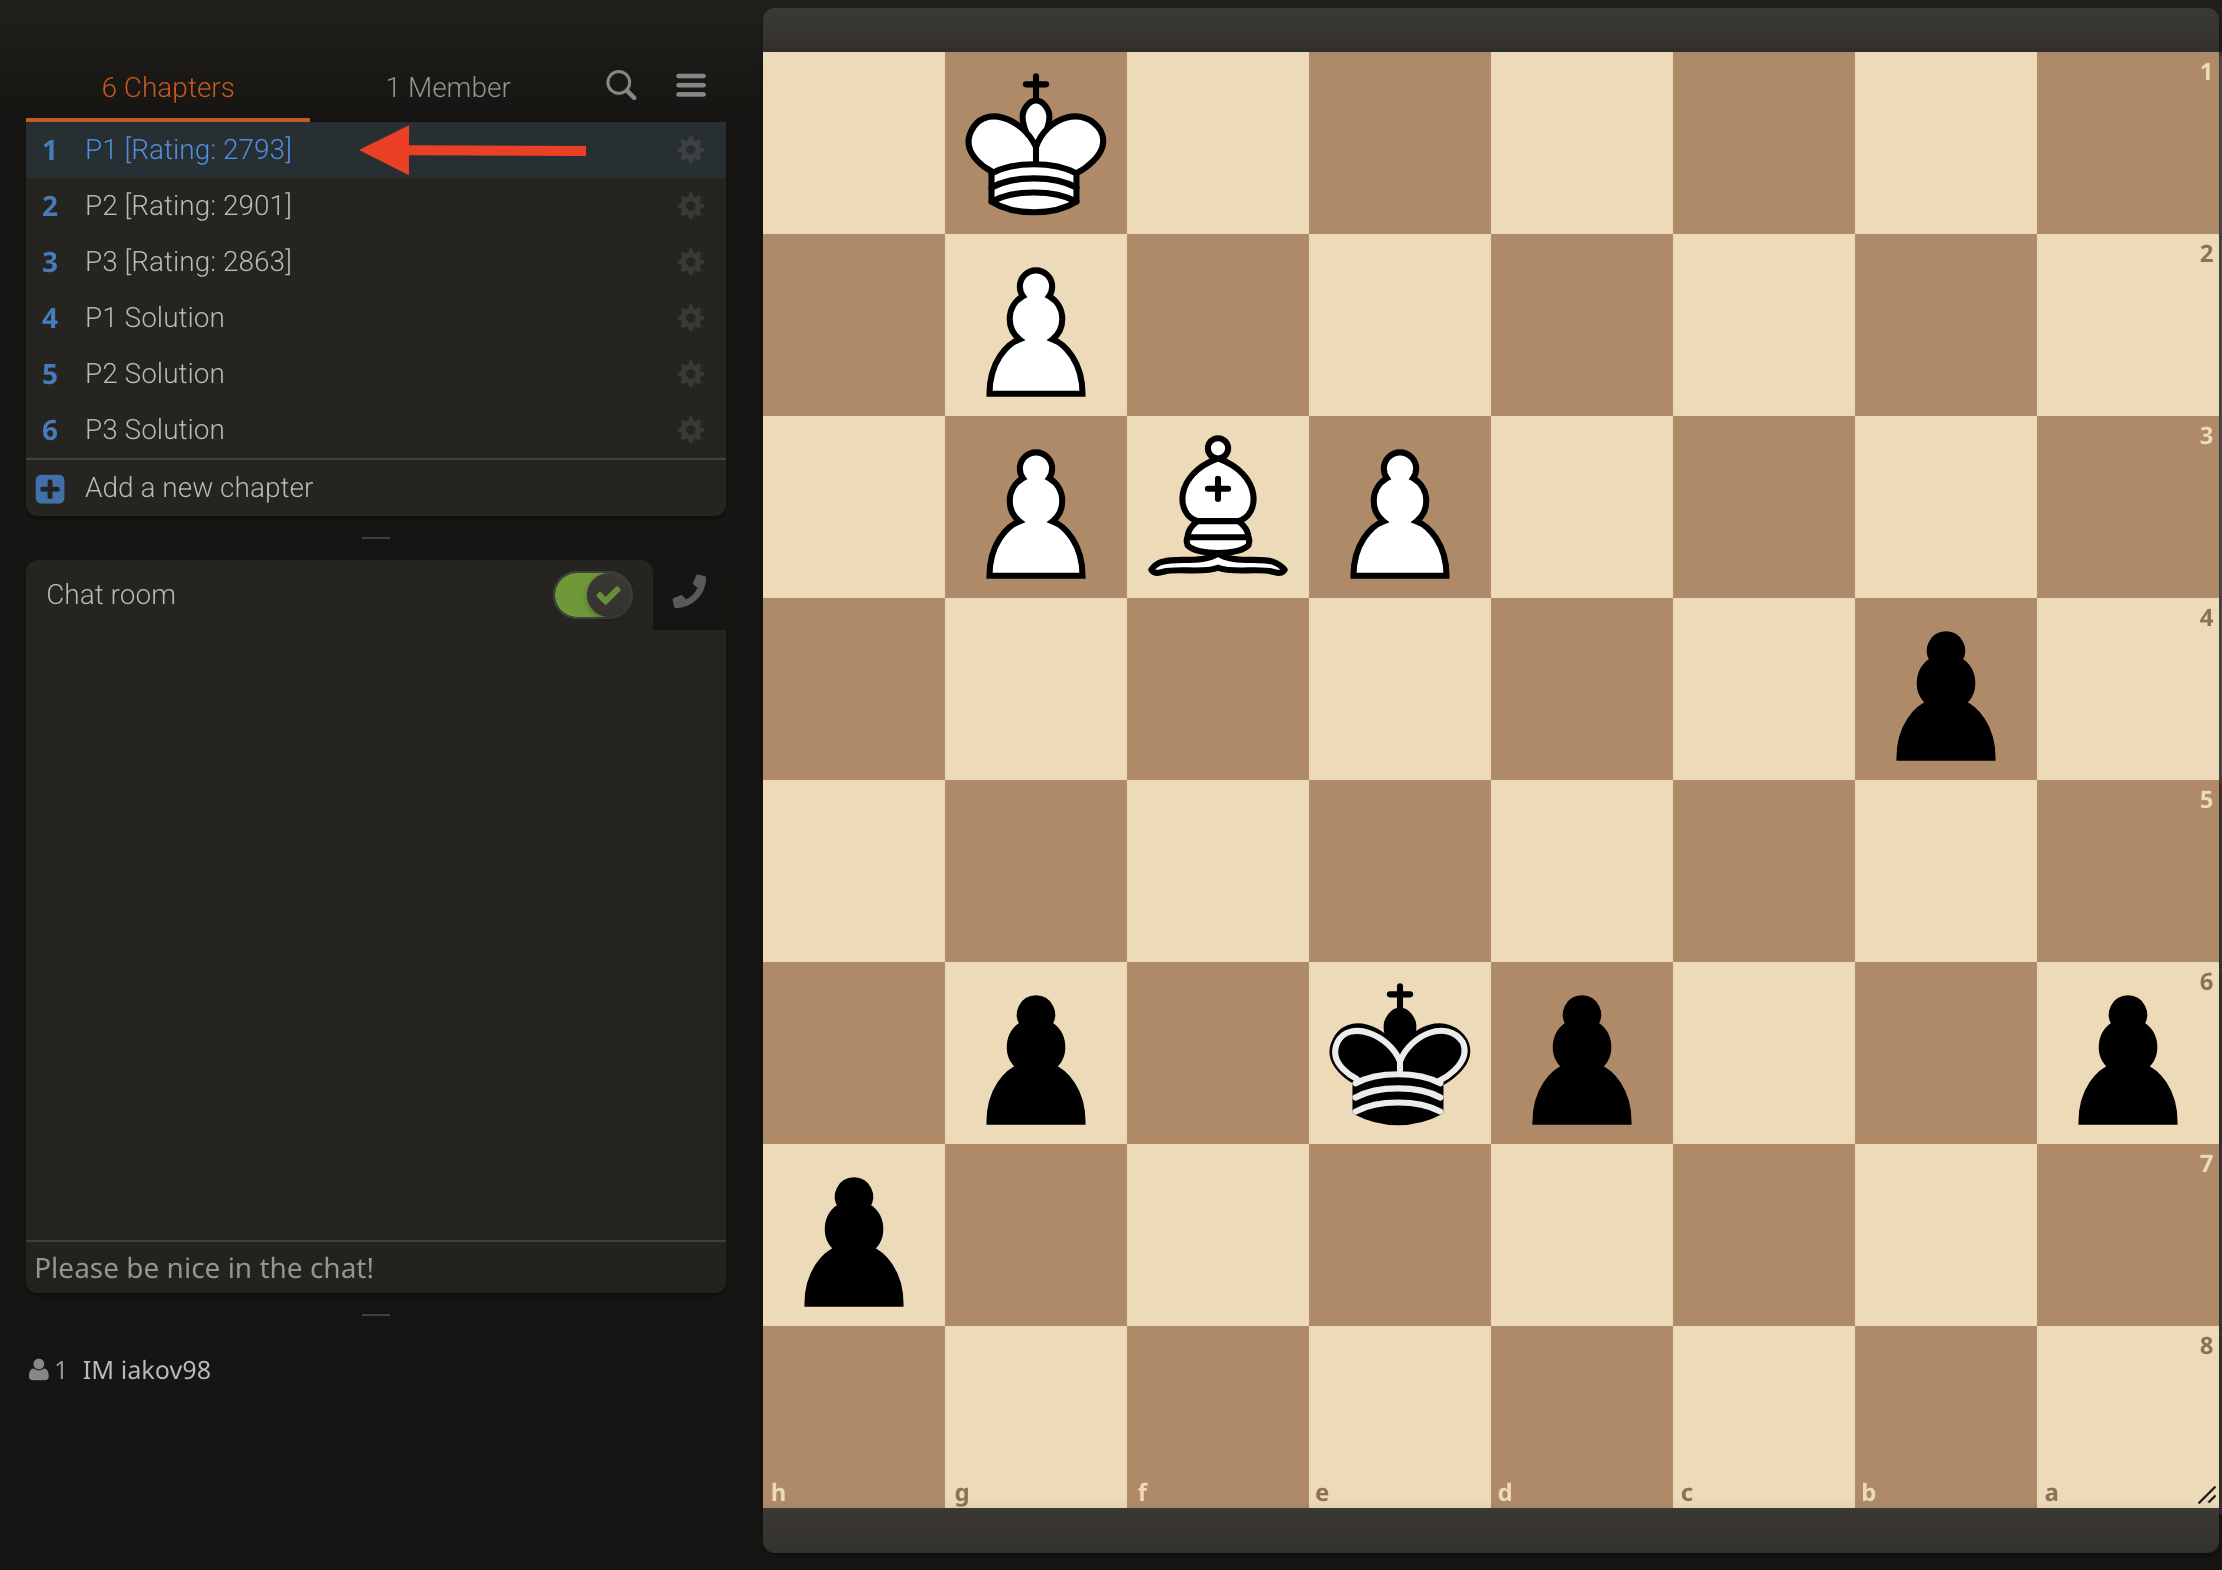The width and height of the screenshot is (2222, 1570).
Task: Click the study search magnifier icon
Action: click(621, 86)
